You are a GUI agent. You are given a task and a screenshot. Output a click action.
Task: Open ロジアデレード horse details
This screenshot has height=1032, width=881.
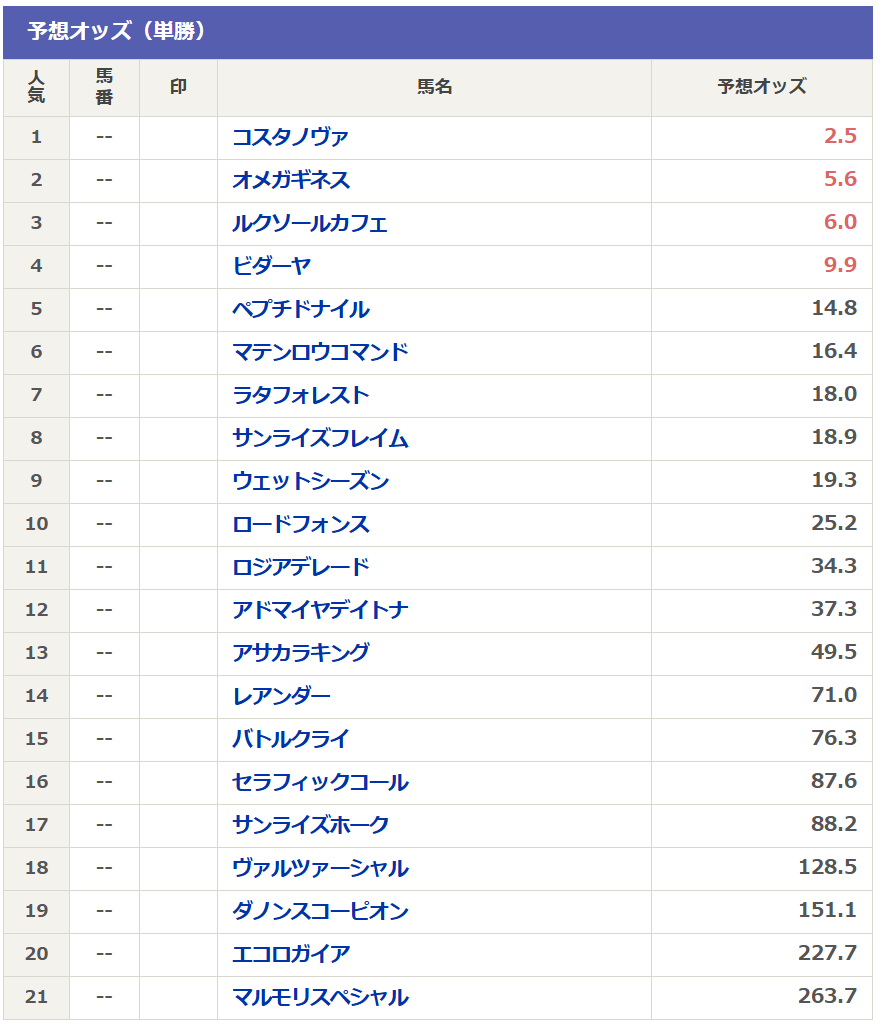[x=300, y=567]
